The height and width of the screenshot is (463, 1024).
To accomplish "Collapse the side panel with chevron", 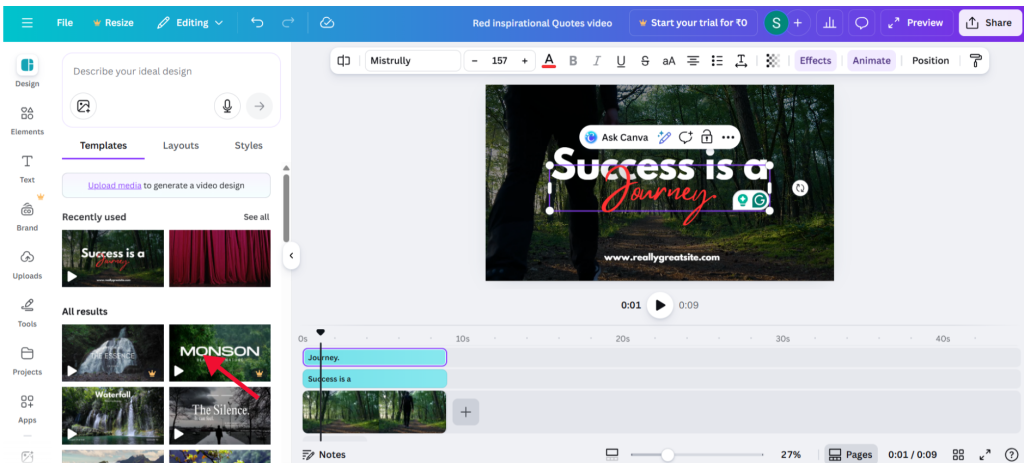I will [x=291, y=256].
